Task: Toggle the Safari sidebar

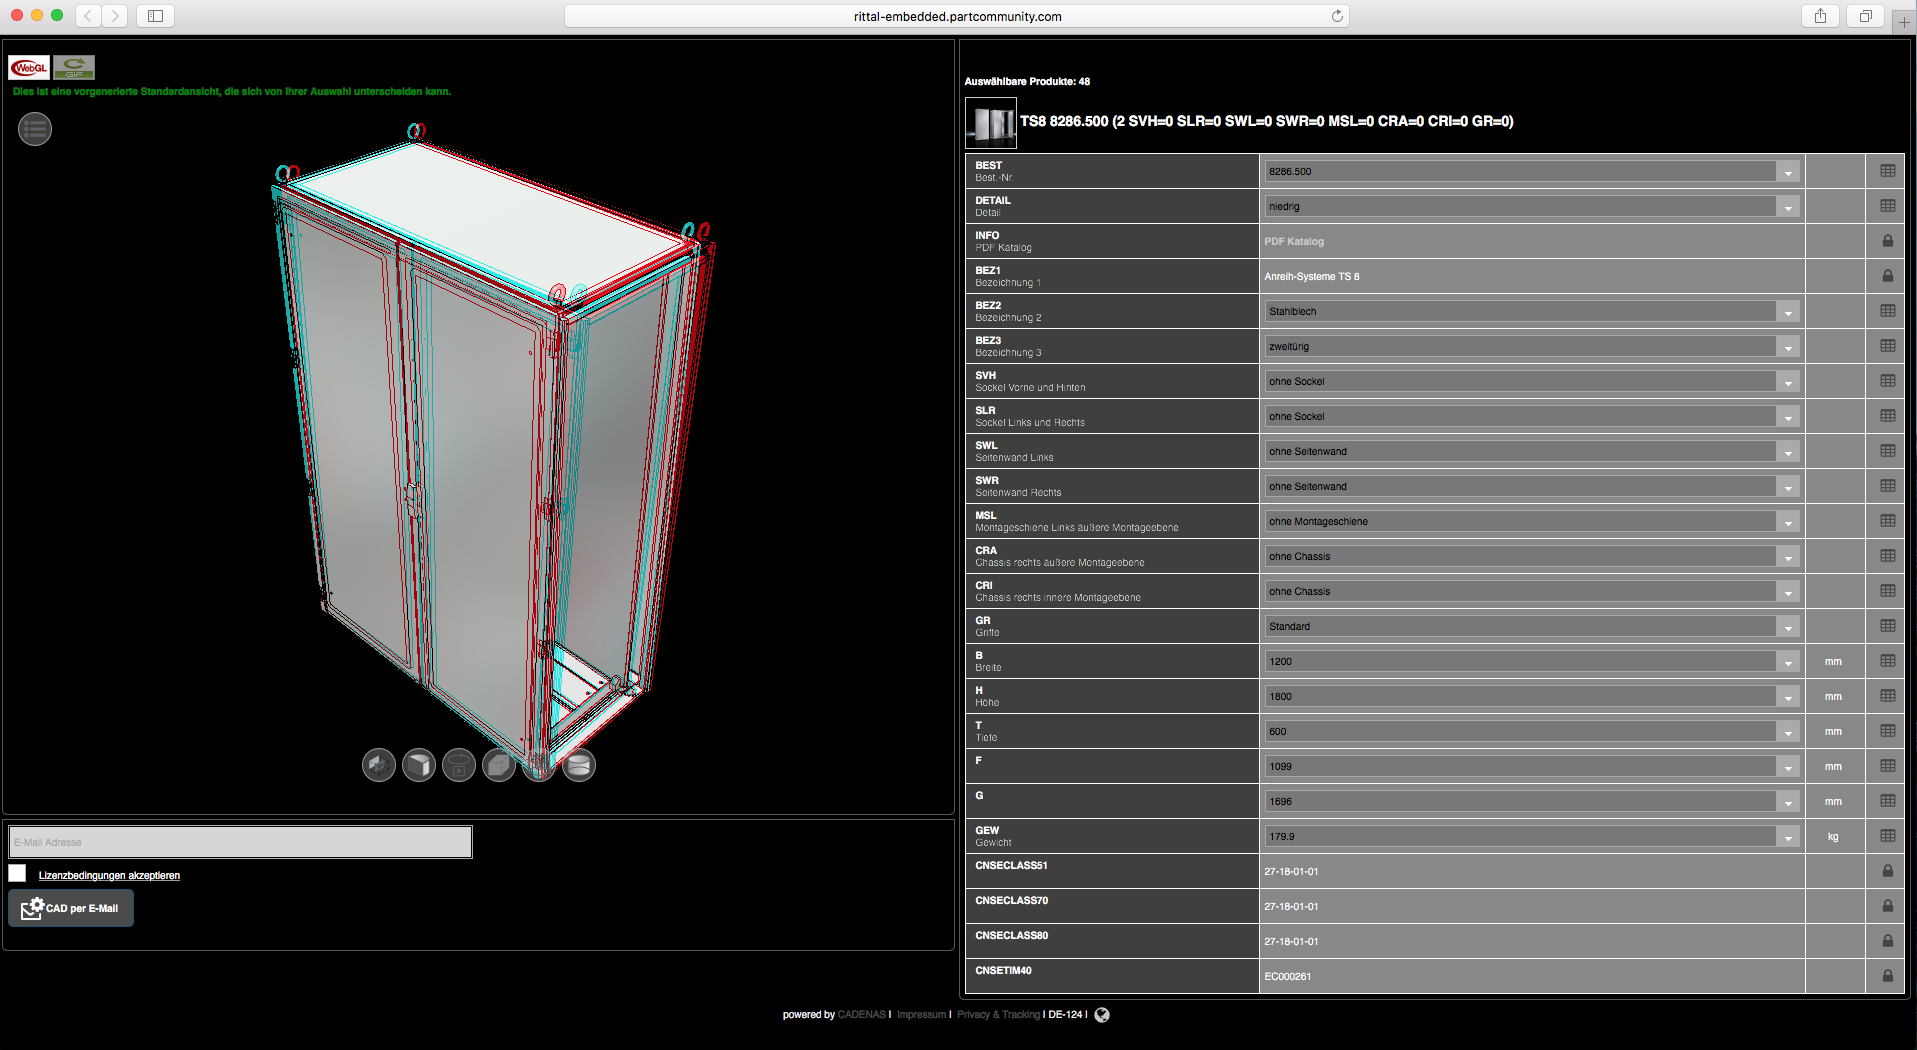Action: [155, 16]
